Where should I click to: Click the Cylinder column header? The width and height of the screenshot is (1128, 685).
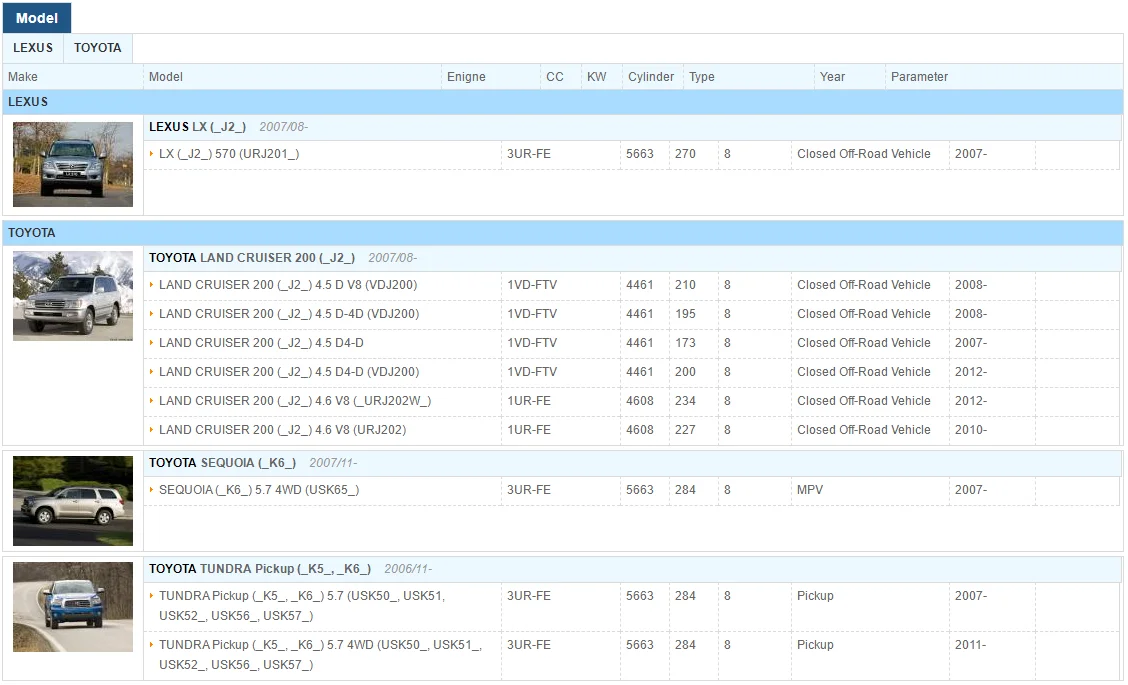click(652, 77)
